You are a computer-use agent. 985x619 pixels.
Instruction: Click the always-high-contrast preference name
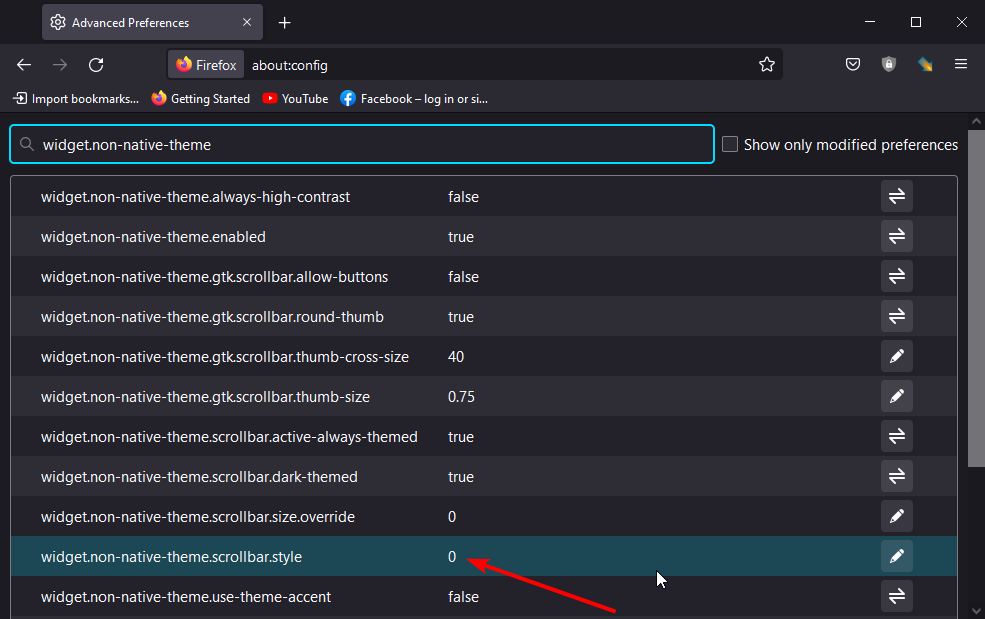[195, 197]
